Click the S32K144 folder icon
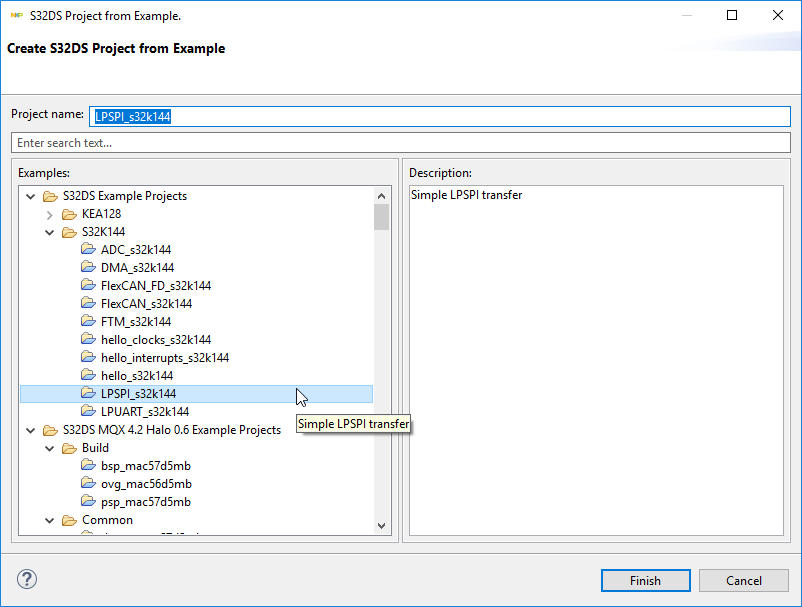Viewport: 802px width, 607px height. 69,232
